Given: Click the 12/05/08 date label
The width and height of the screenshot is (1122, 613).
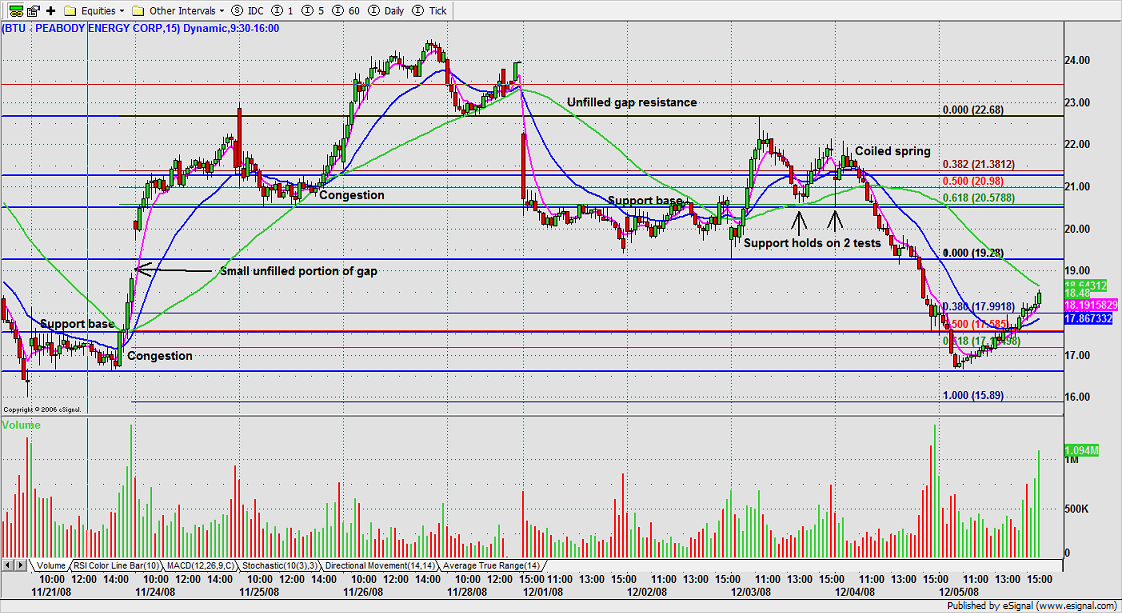Looking at the screenshot, I should 958,592.
